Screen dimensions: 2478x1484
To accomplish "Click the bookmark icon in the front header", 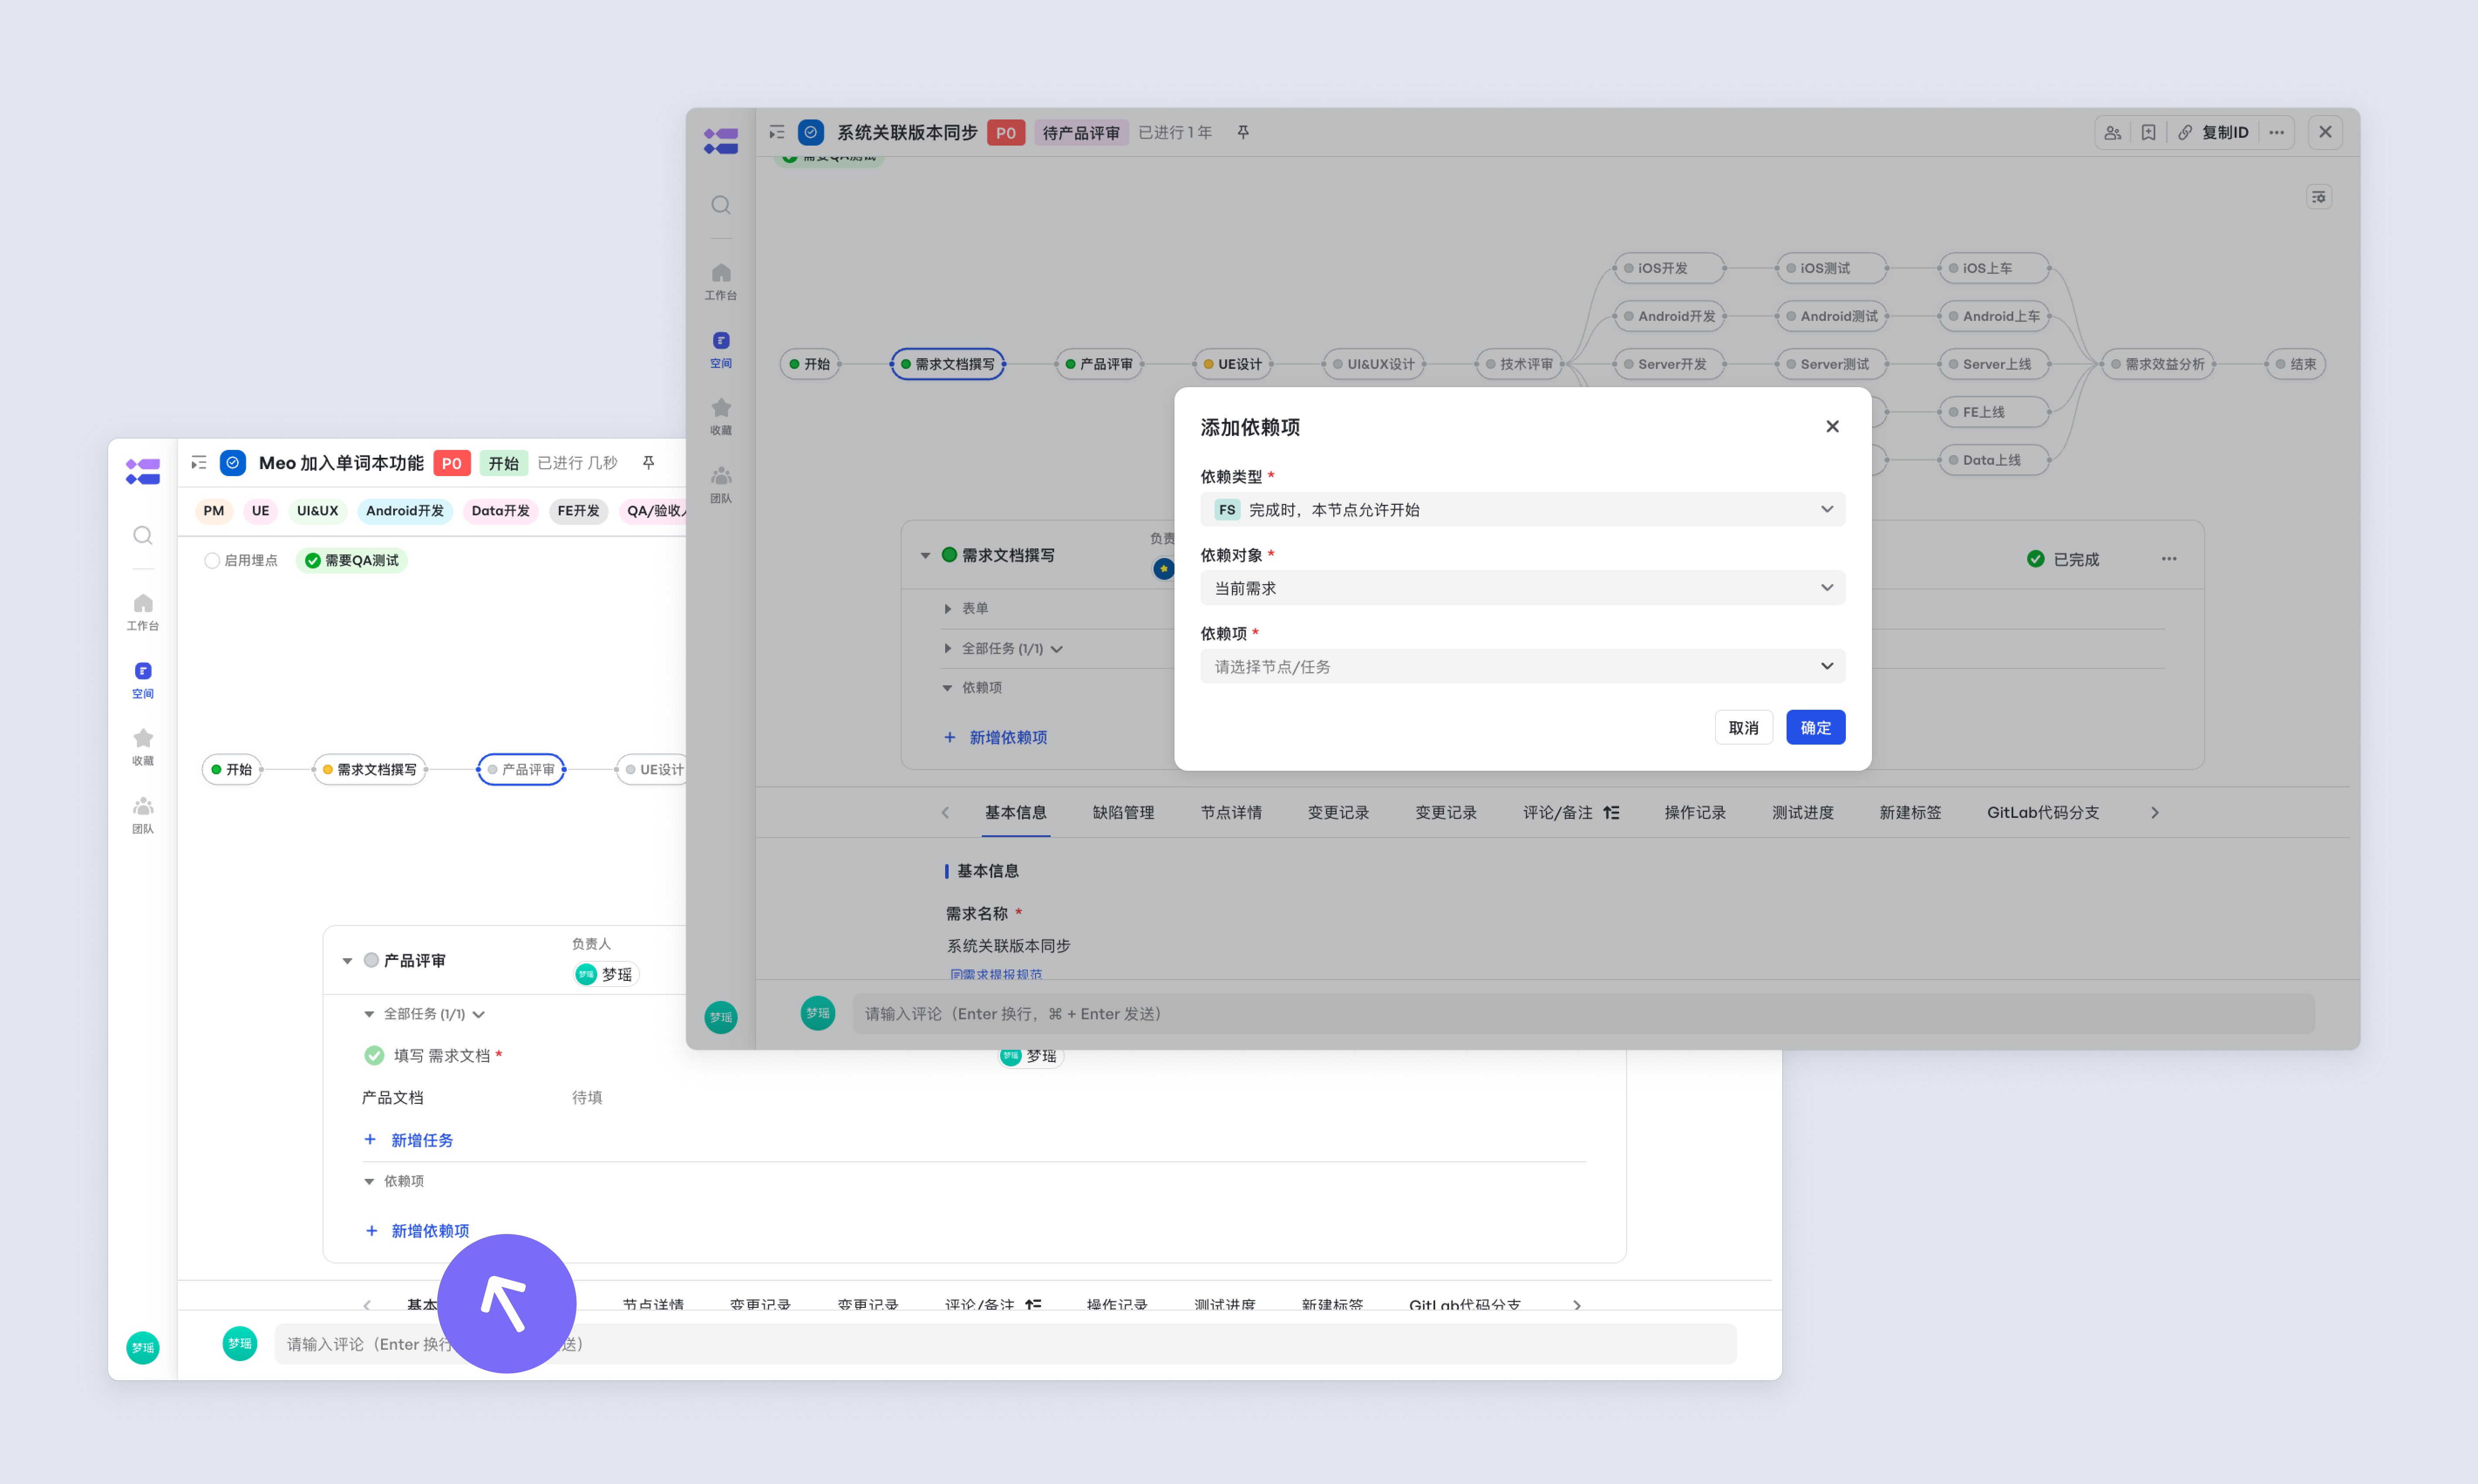I will tap(2148, 132).
